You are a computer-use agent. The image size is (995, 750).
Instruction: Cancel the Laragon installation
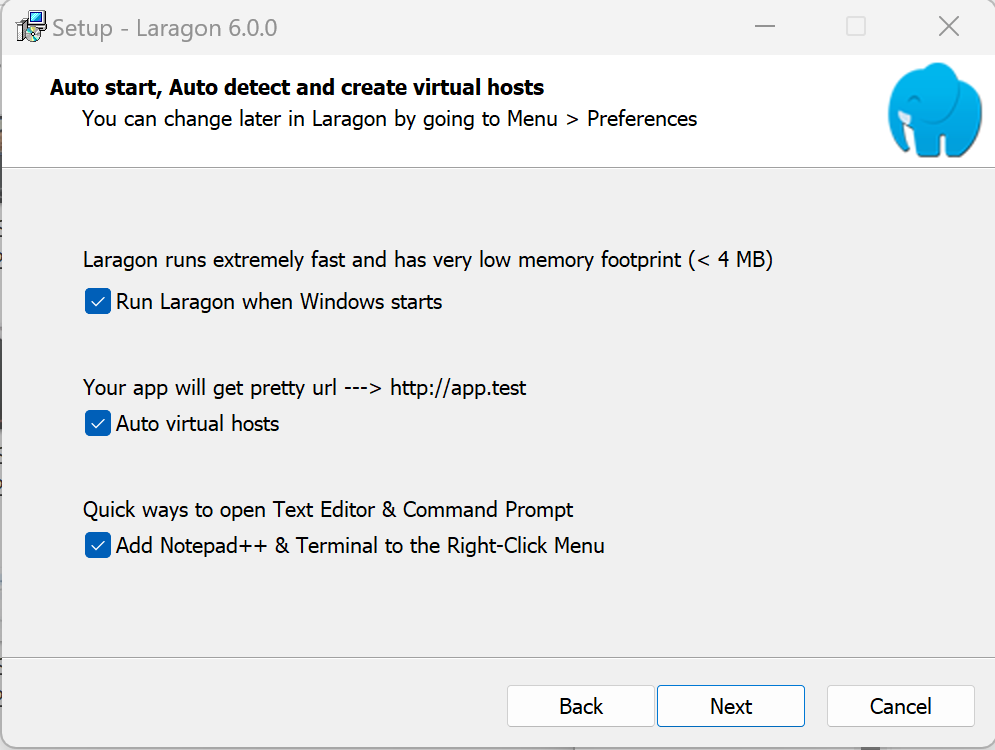[x=900, y=706]
